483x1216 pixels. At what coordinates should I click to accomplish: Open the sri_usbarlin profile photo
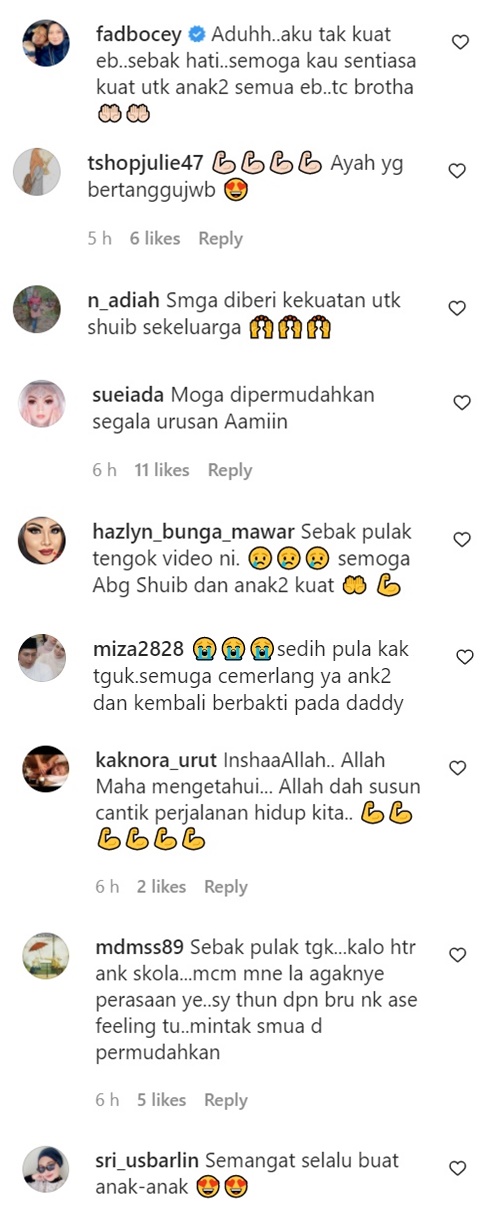(45, 1169)
